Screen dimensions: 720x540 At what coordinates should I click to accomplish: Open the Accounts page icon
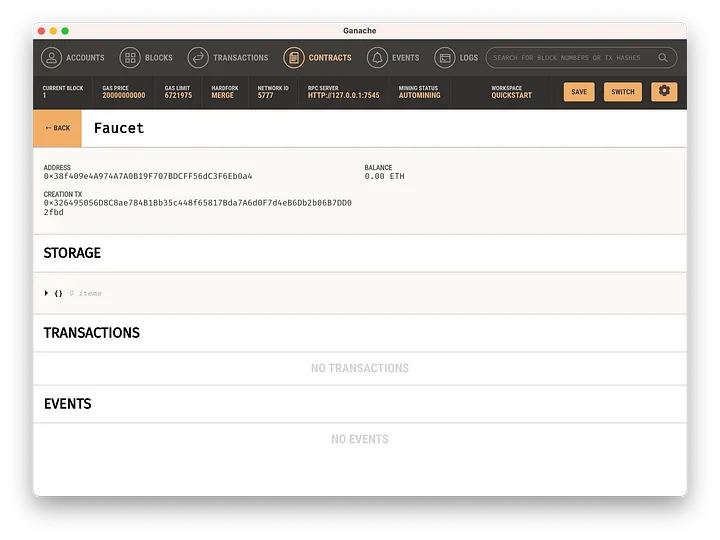click(x=51, y=58)
